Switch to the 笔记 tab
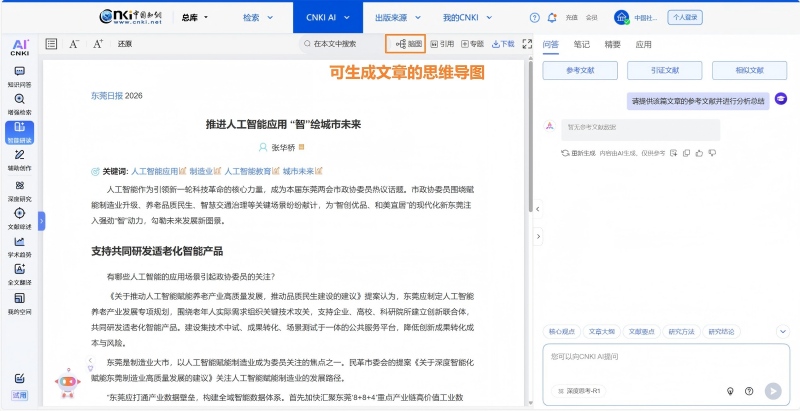This screenshot has width=800, height=411. pos(581,45)
